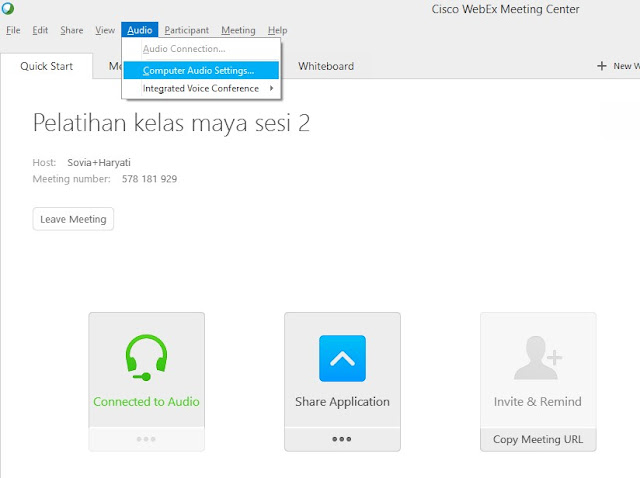Viewport: 640px width, 478px height.
Task: Click meeting title Pelatihan kelas maya sesi 2
Action: (171, 123)
